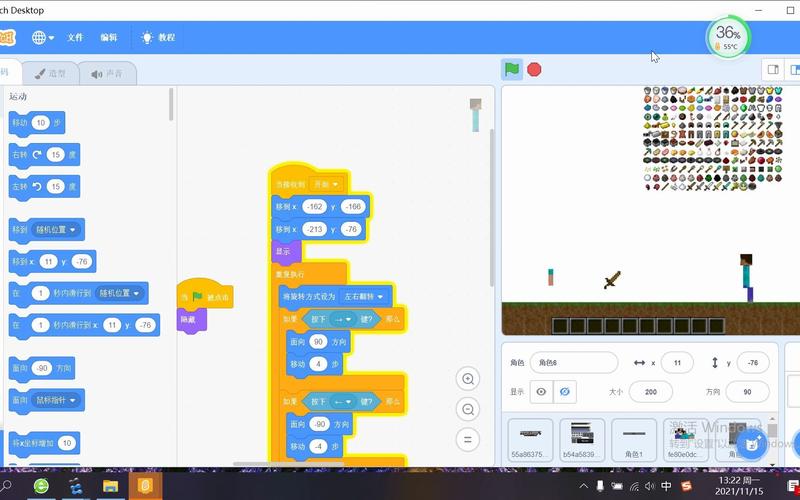Click the green flag to run project
This screenshot has width=800, height=500.
click(x=512, y=69)
